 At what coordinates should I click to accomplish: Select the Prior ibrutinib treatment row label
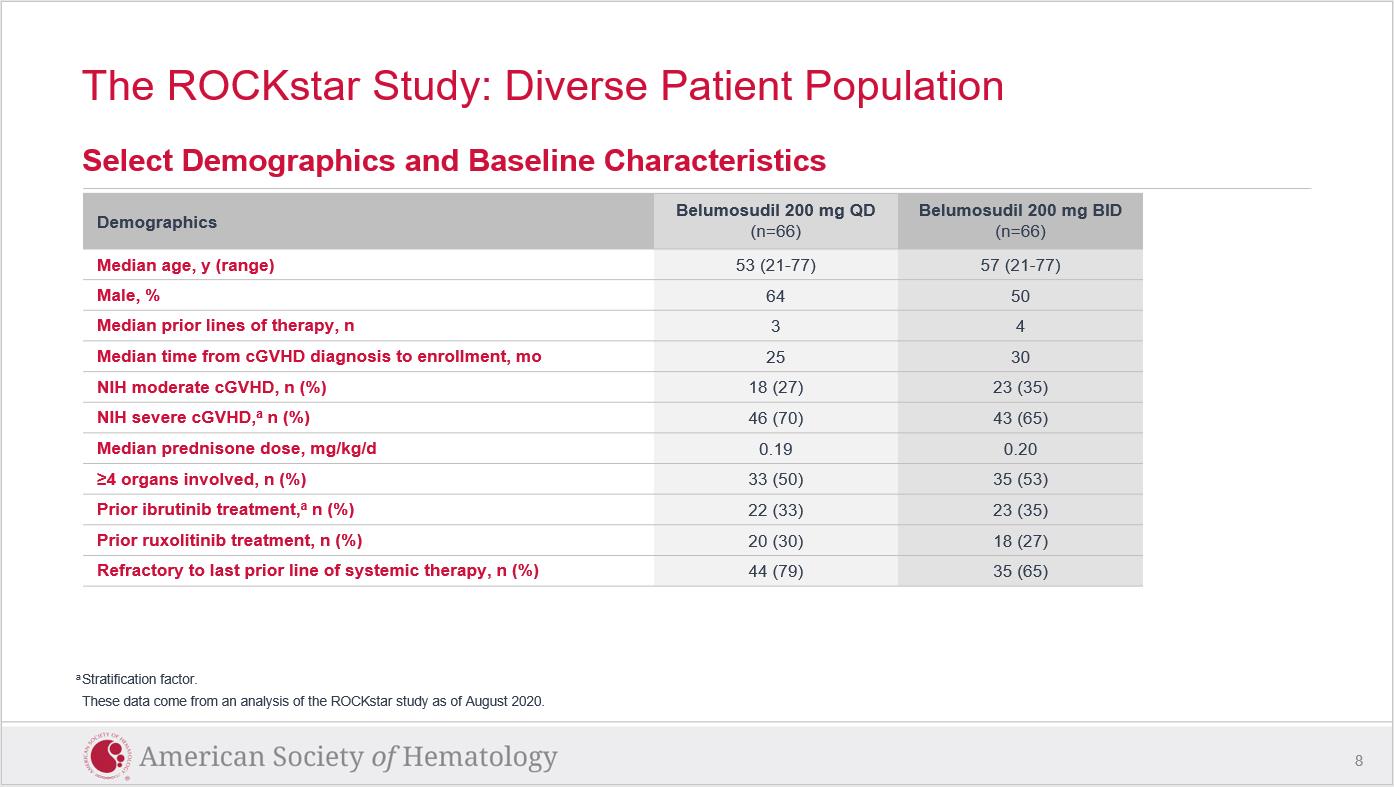tap(226, 510)
